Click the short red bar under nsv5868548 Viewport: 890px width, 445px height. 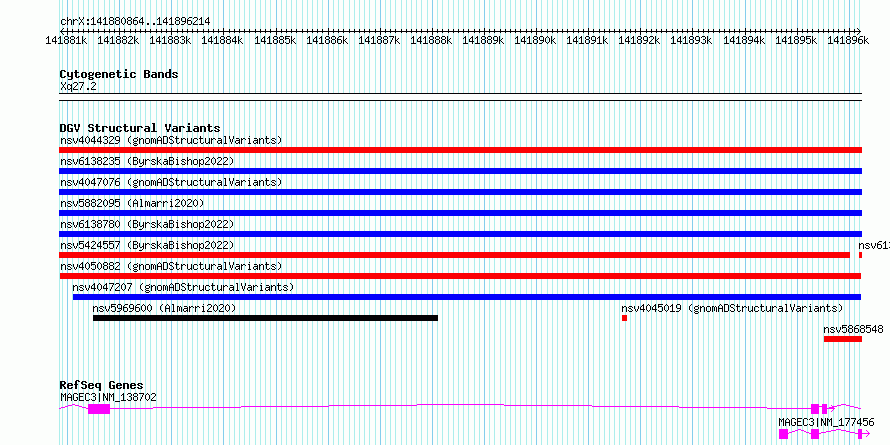point(843,339)
